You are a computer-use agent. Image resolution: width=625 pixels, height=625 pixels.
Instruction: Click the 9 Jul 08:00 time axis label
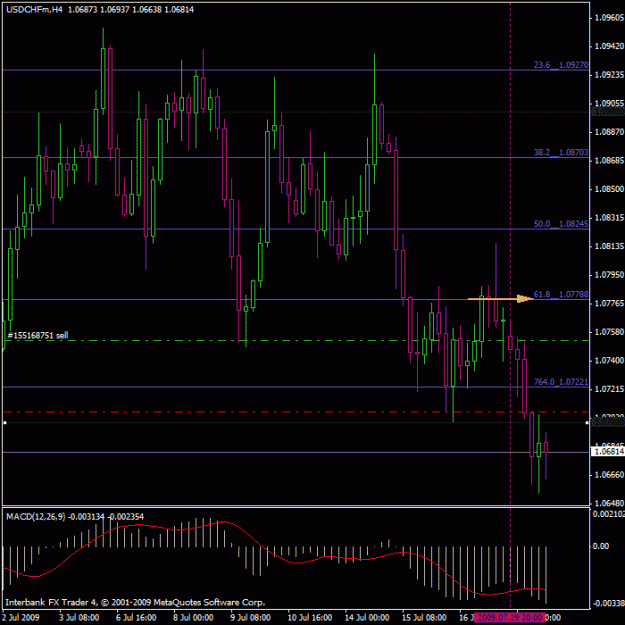pos(251,617)
